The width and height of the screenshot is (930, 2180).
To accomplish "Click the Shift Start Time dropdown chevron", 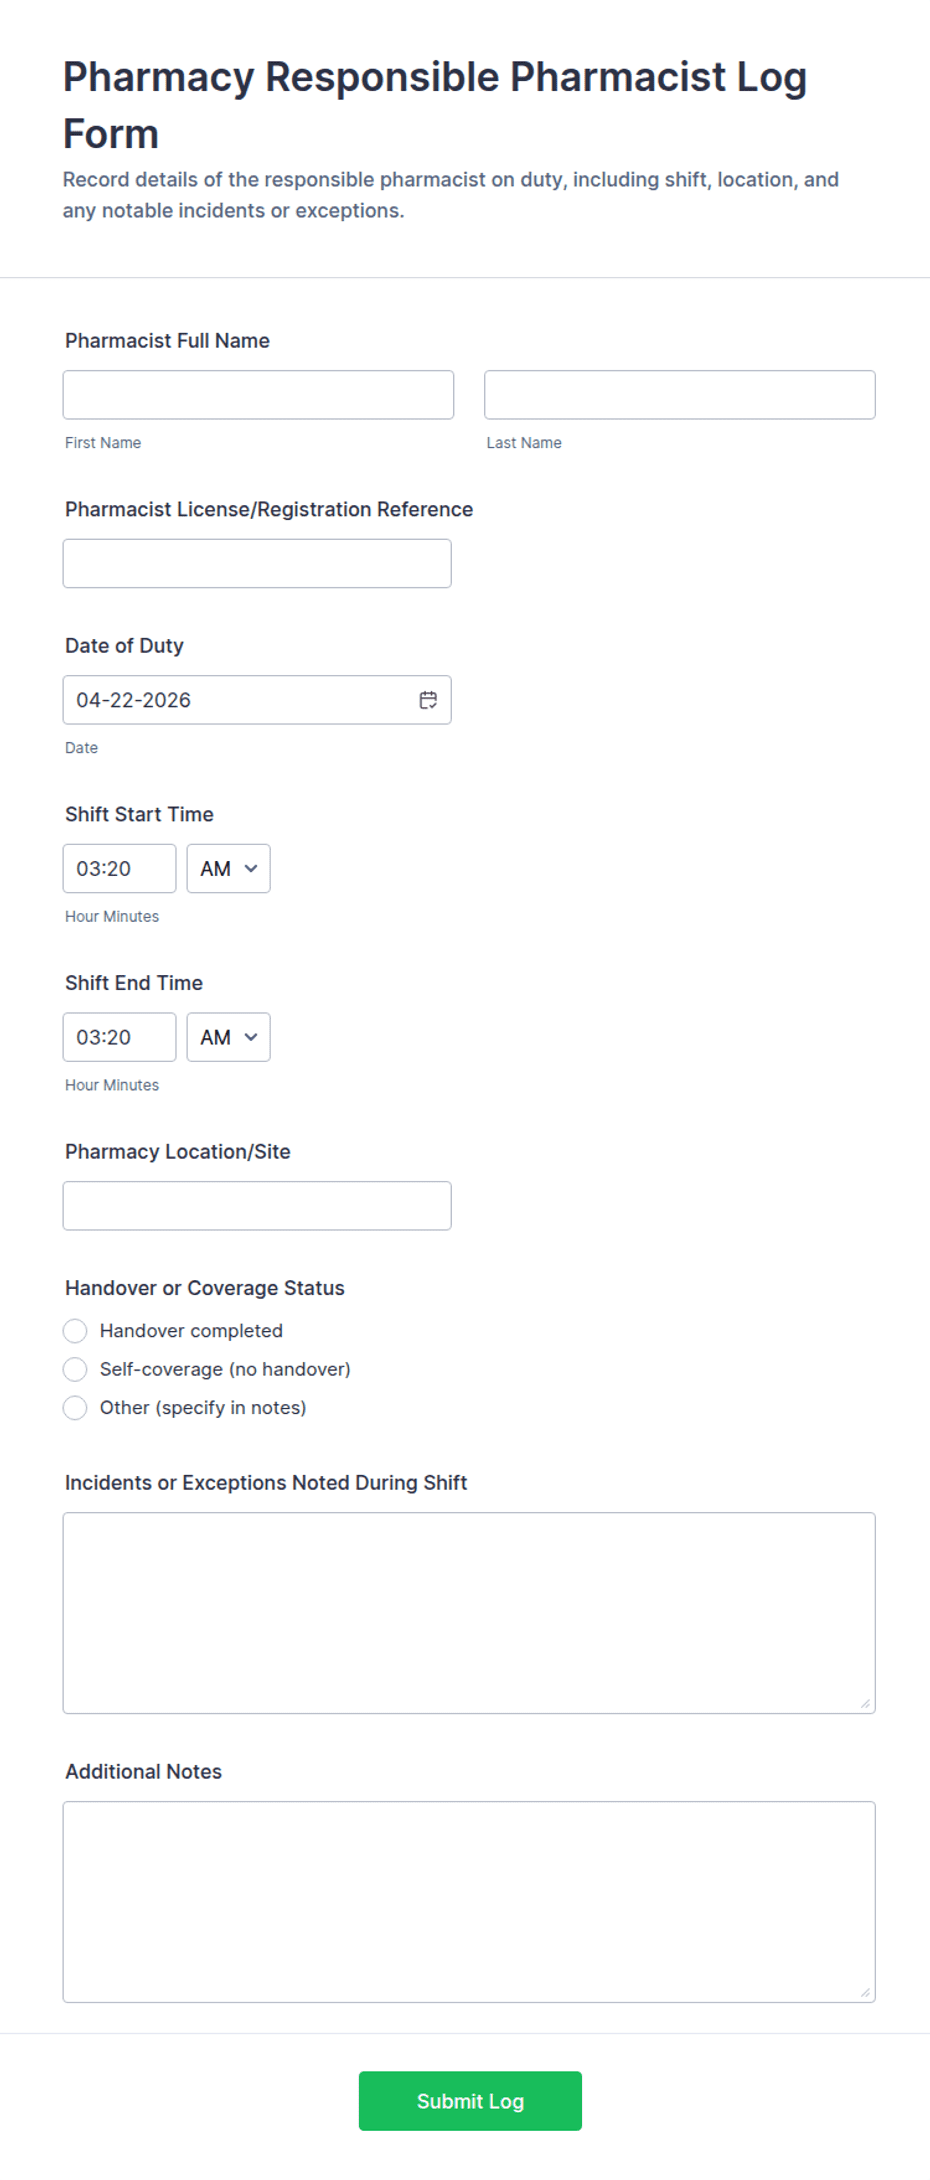I will [x=251, y=869].
